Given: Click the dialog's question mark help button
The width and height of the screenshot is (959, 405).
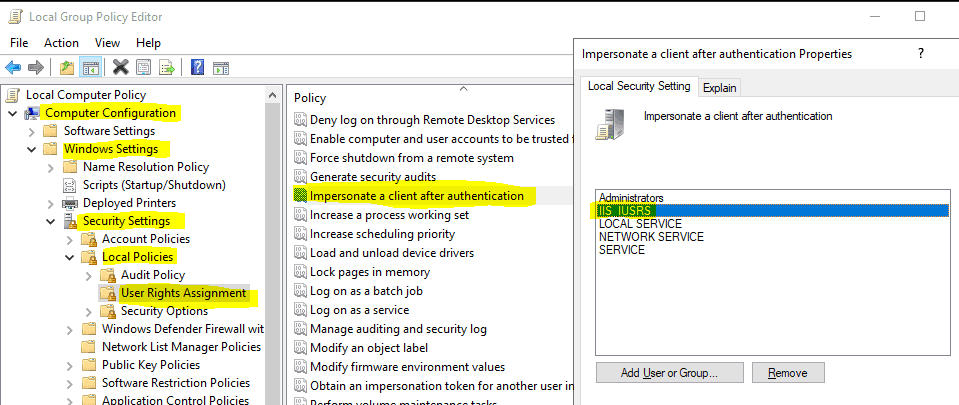Looking at the screenshot, I should [921, 53].
